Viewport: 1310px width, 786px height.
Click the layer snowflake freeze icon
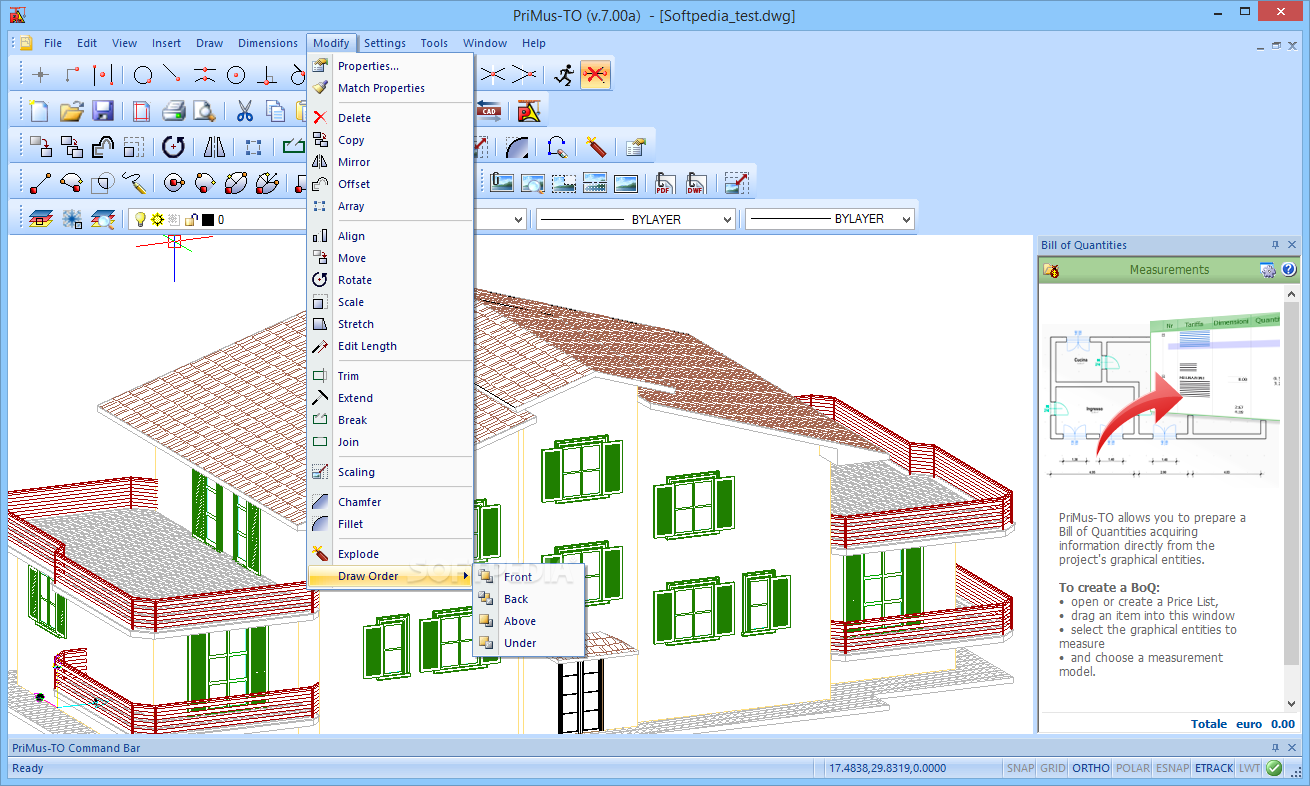(x=72, y=219)
